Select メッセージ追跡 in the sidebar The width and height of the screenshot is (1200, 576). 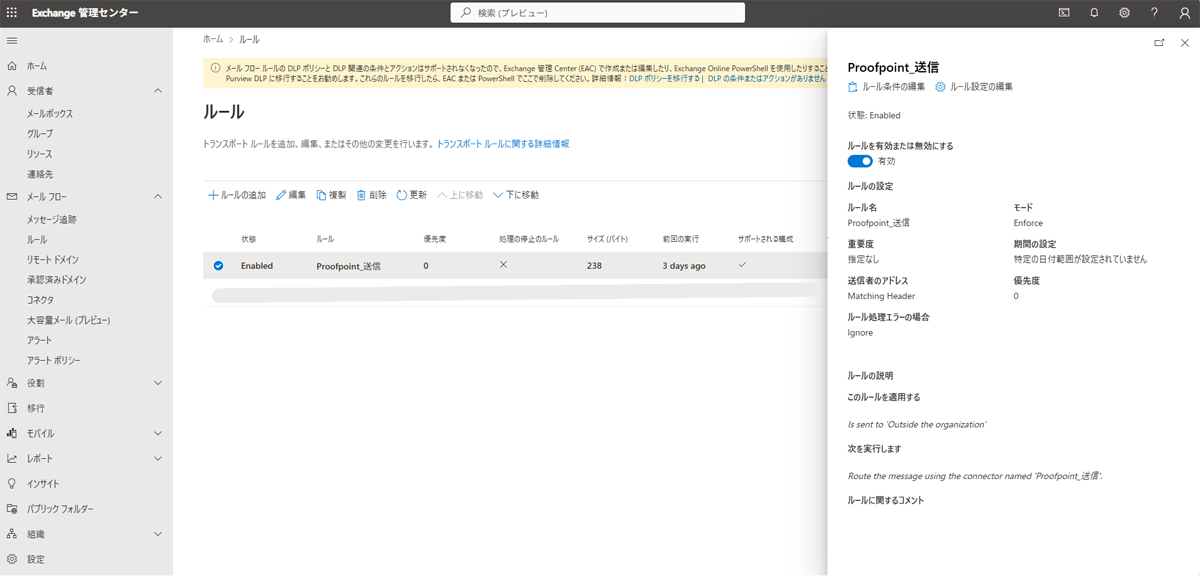pyautogui.click(x=52, y=219)
